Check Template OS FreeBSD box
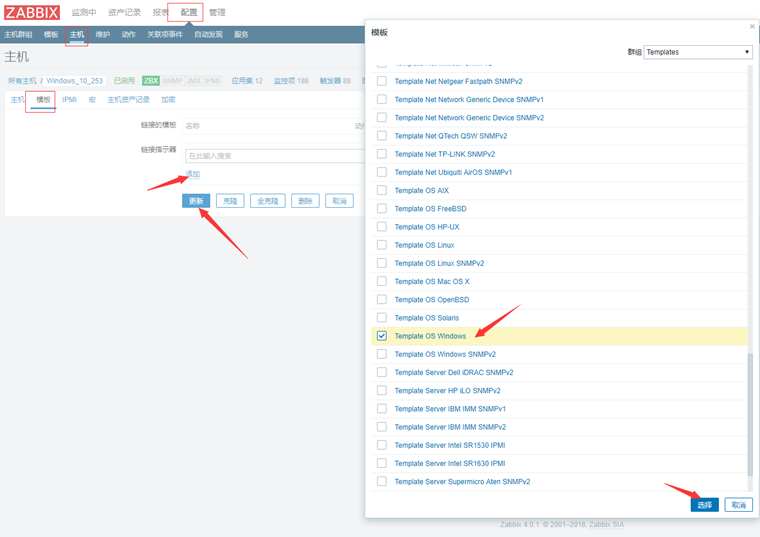 click(382, 208)
